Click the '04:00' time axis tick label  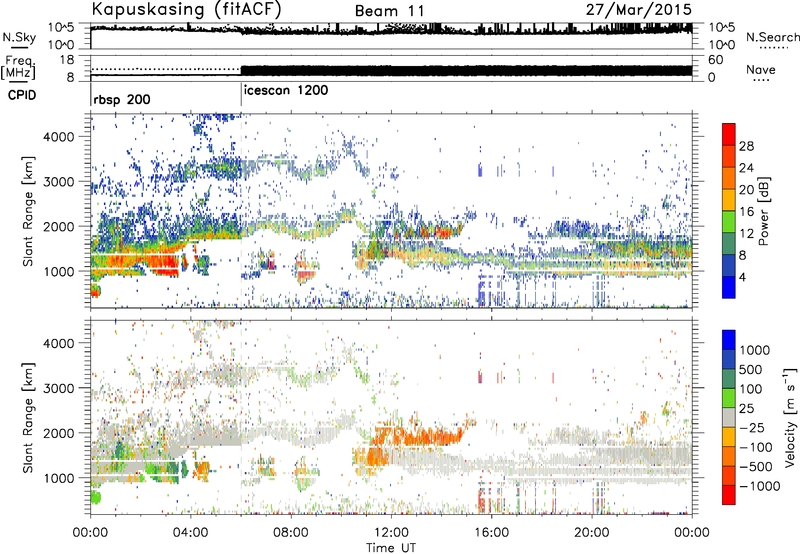point(191,532)
